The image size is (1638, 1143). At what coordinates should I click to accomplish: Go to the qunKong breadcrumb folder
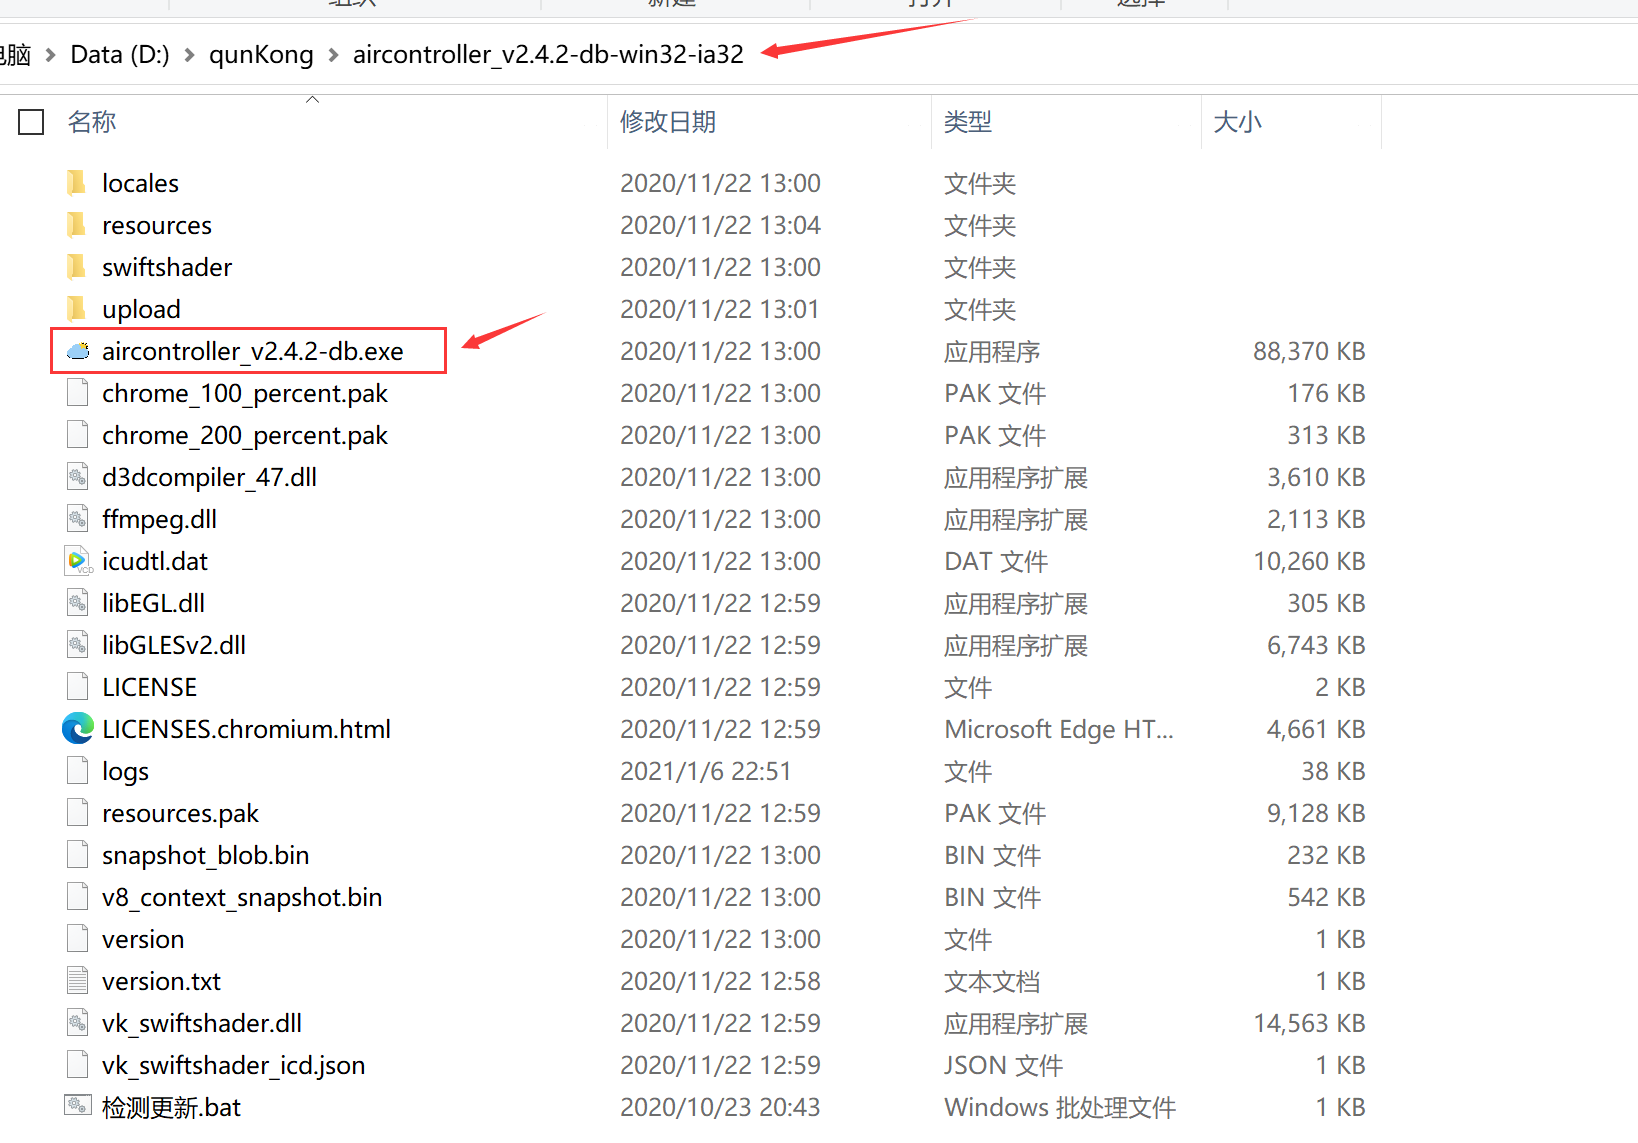[261, 54]
